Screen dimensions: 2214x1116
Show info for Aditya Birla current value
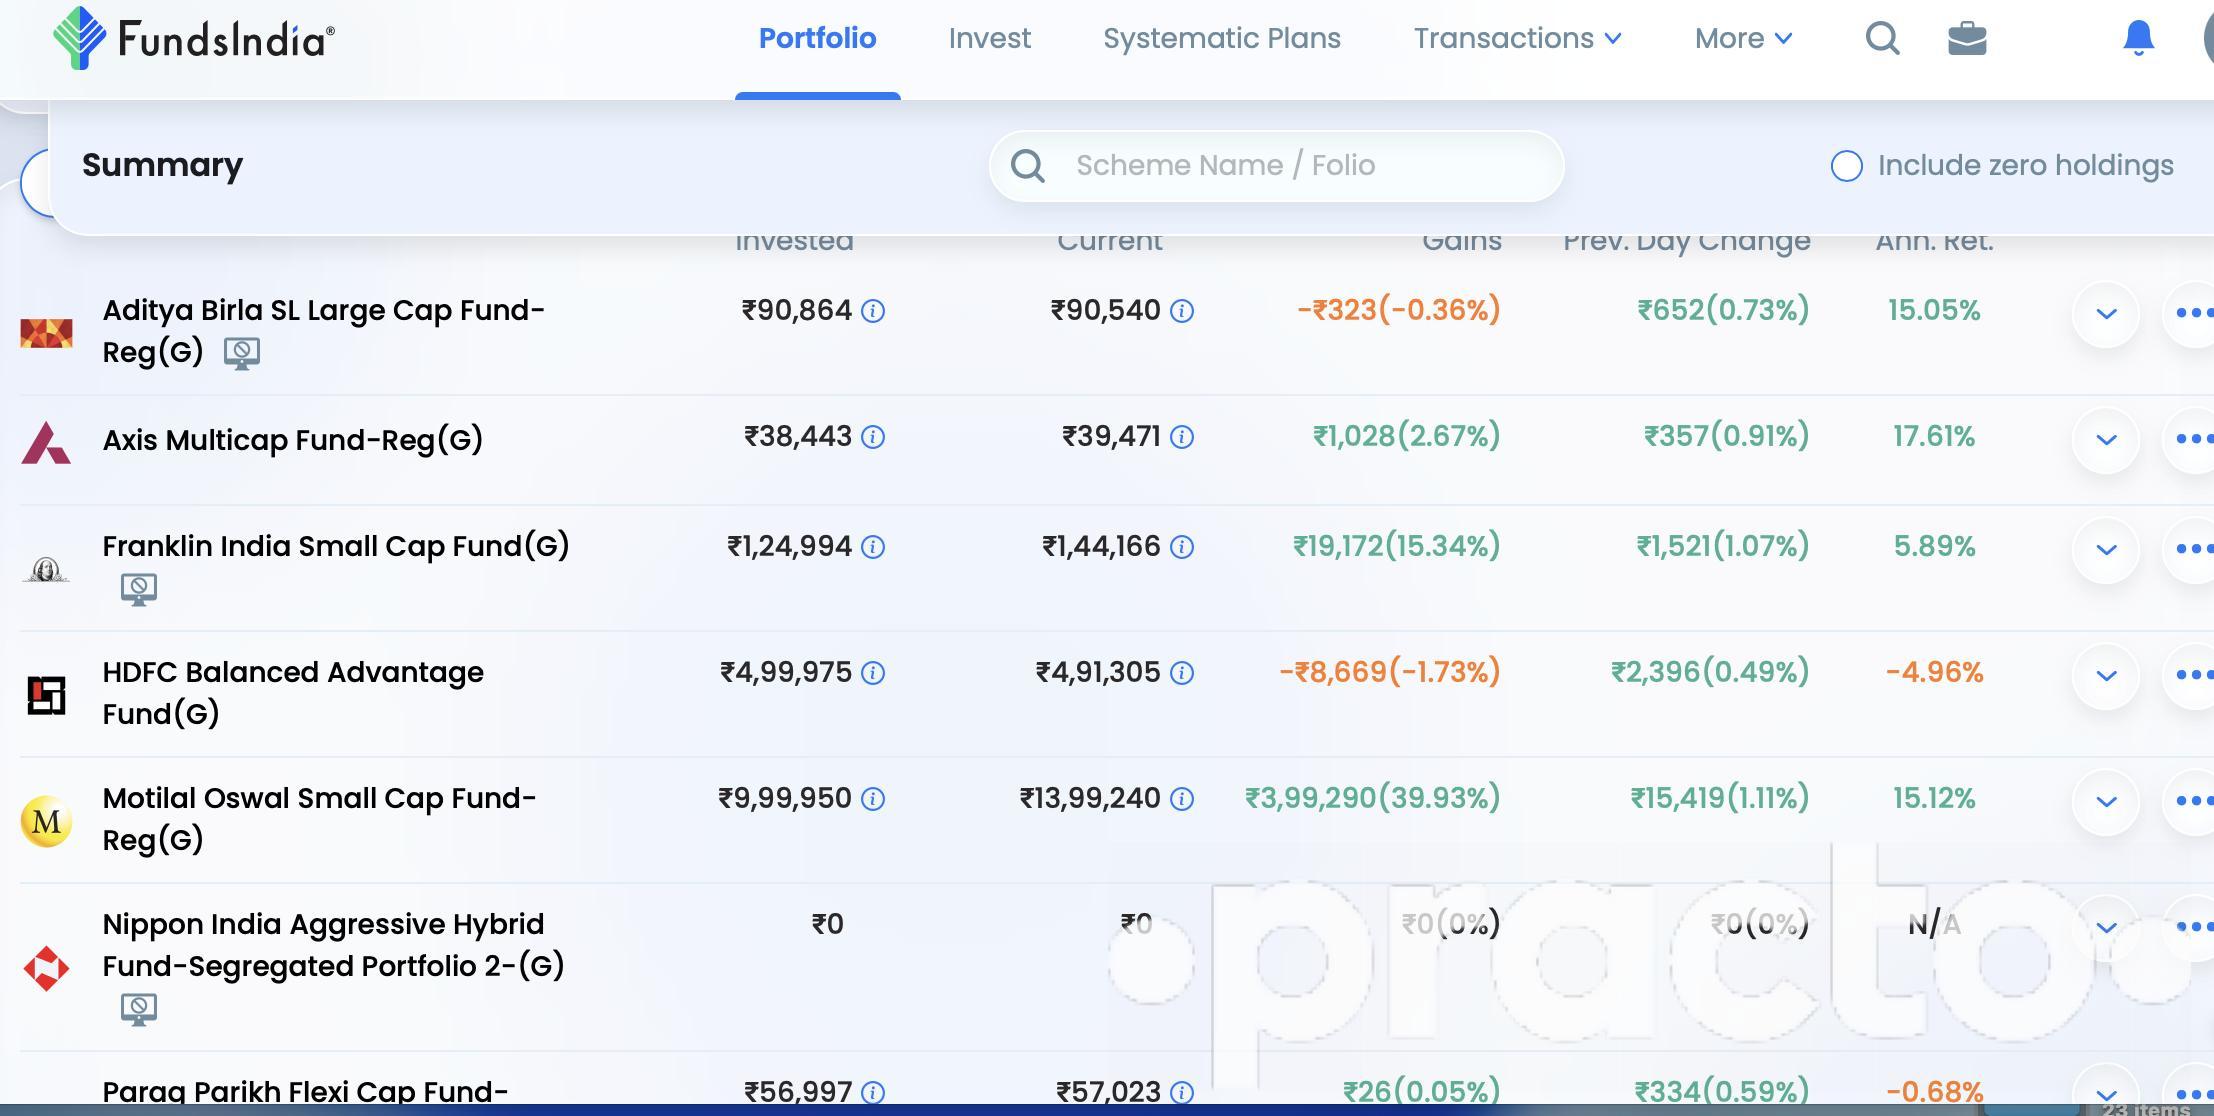[1182, 311]
